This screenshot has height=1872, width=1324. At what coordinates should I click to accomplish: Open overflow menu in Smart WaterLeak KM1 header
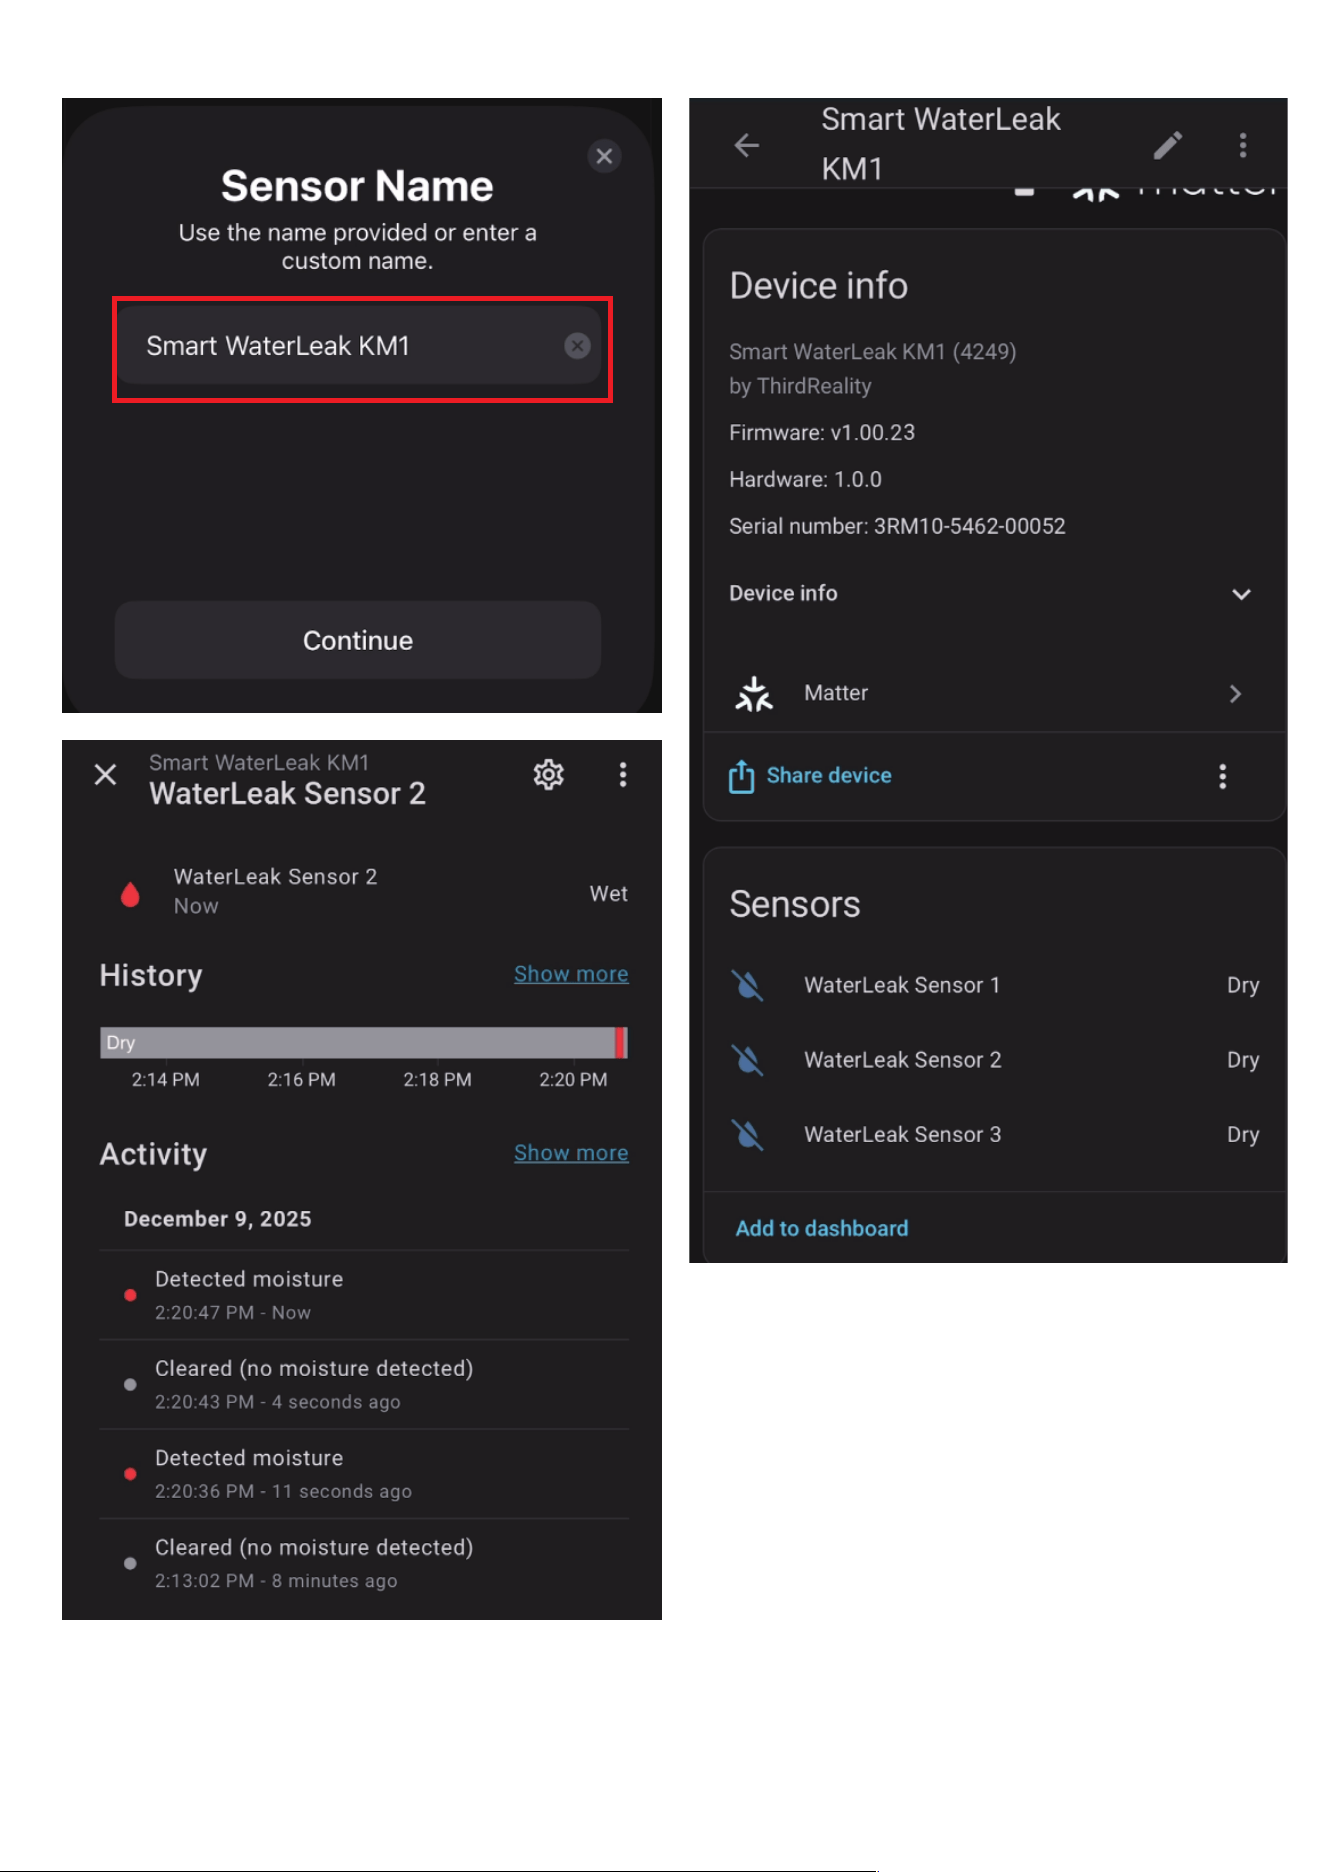click(x=1243, y=146)
